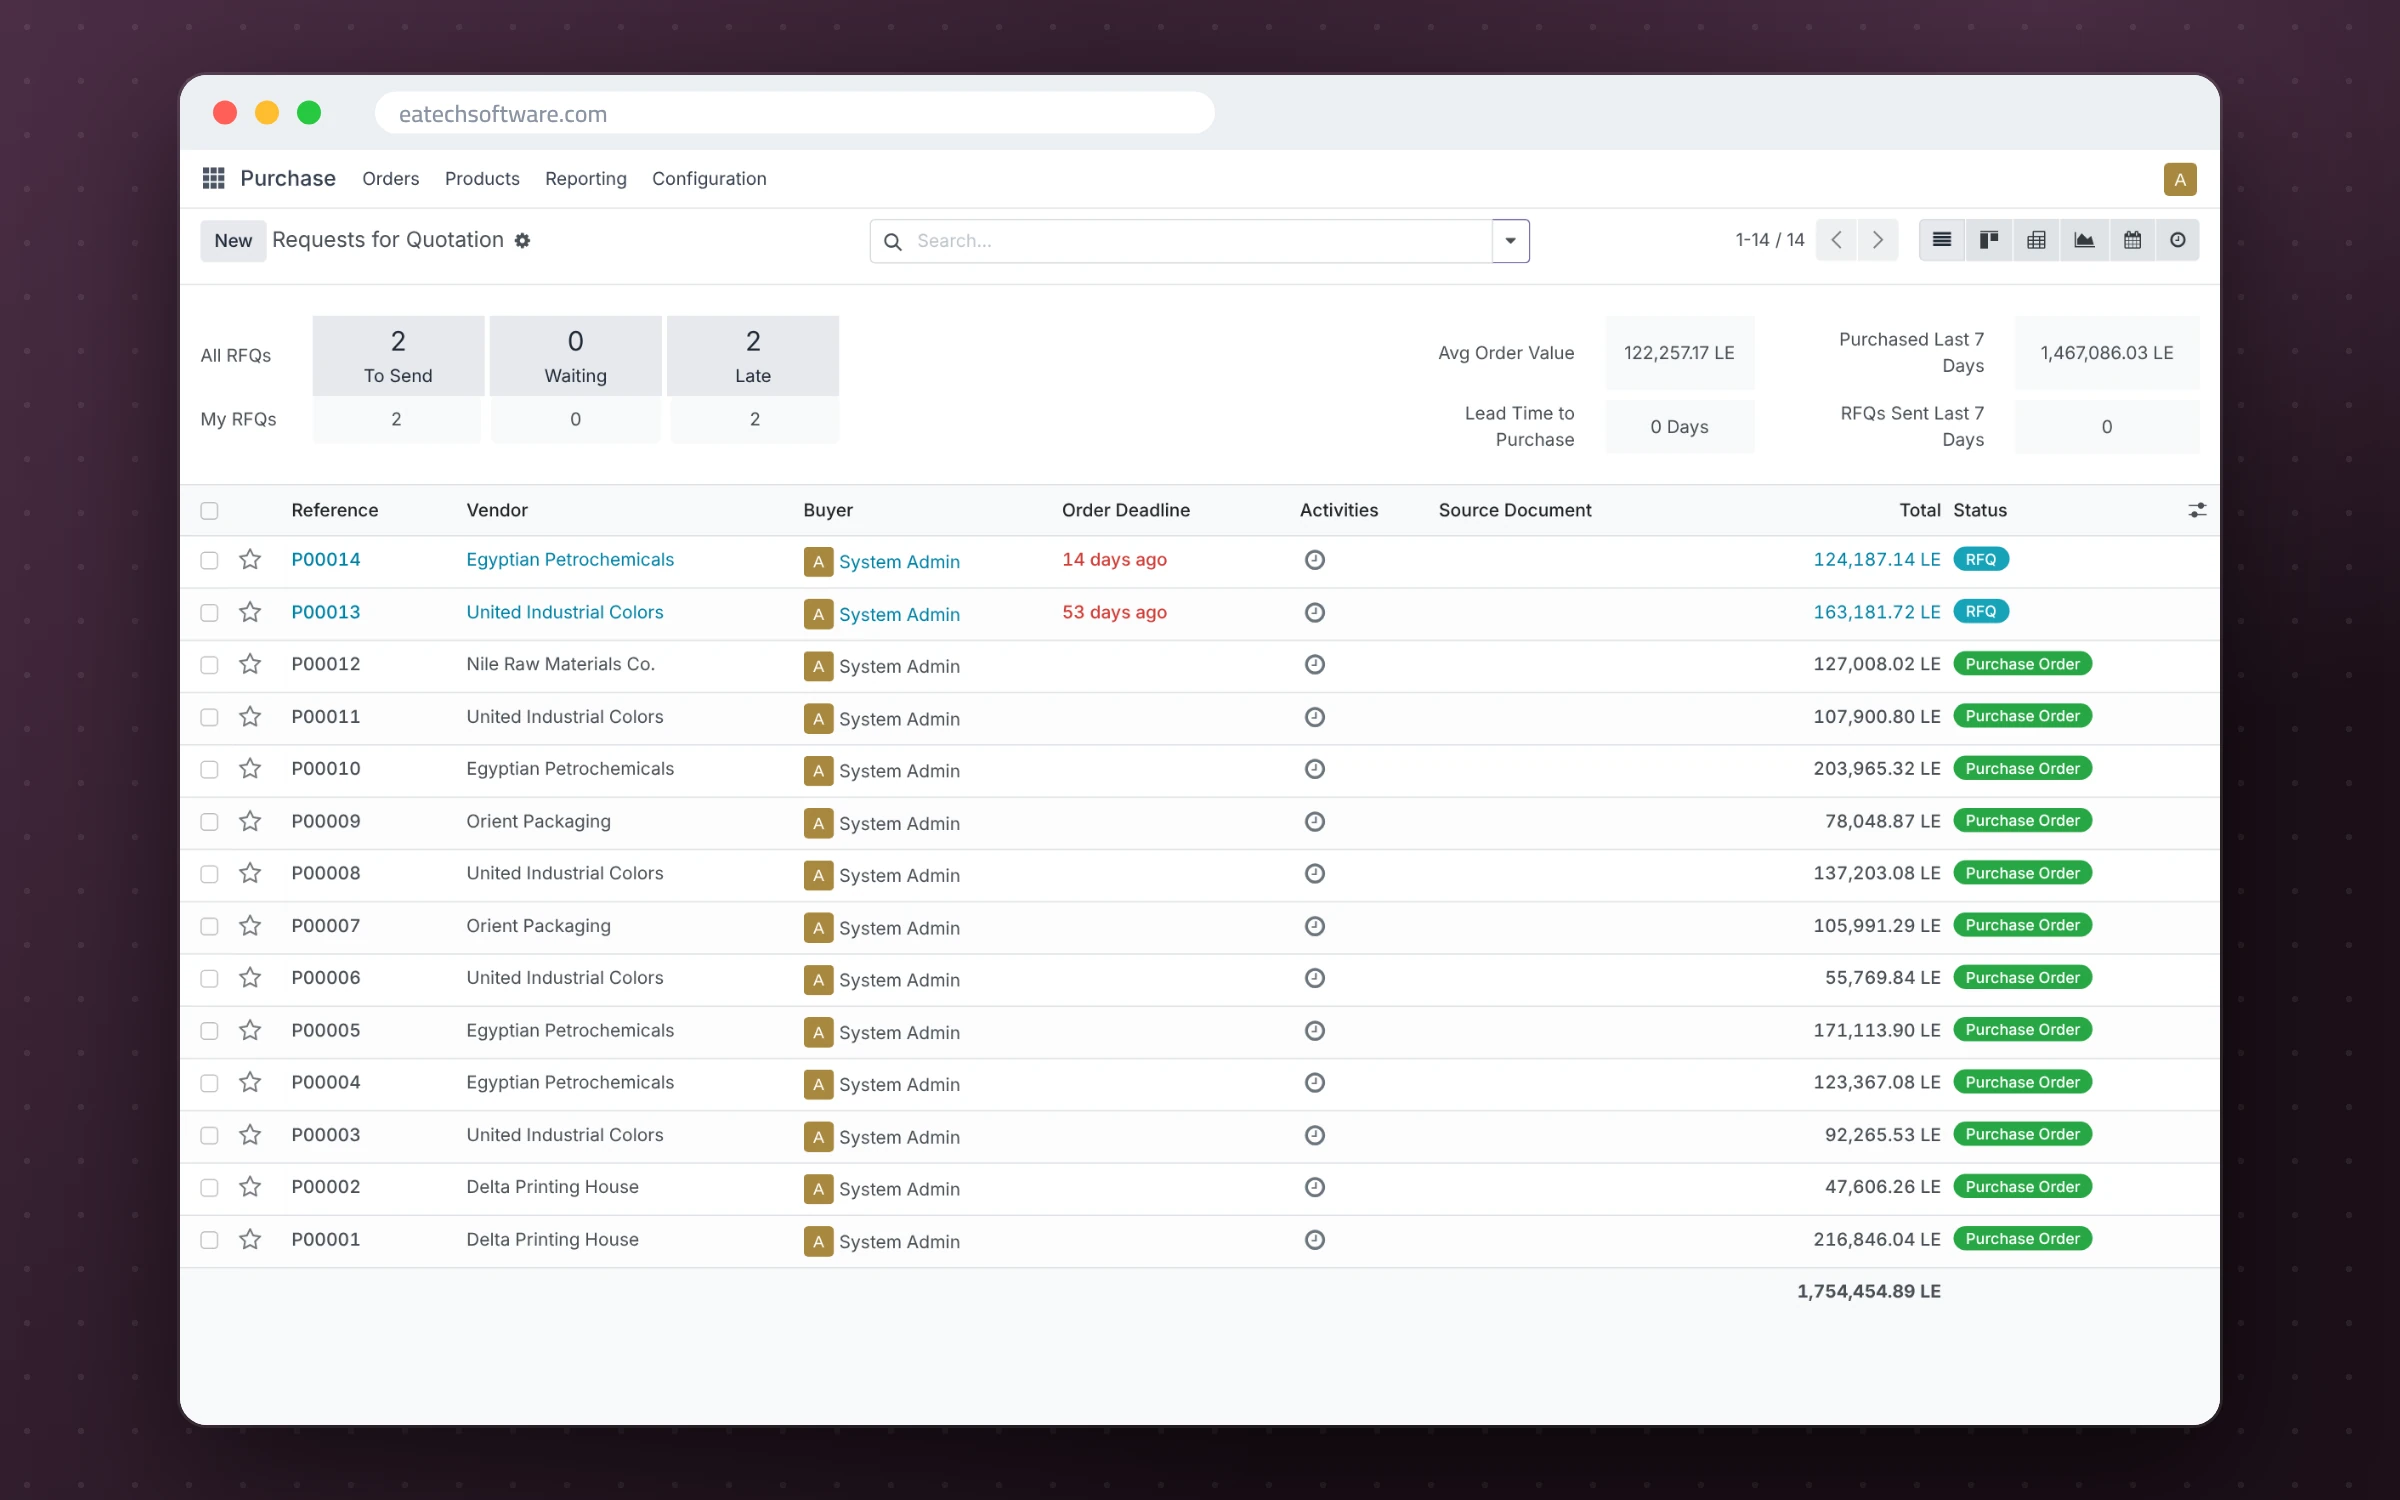The height and width of the screenshot is (1500, 2400).
Task: Open the Products menu
Action: 482,178
